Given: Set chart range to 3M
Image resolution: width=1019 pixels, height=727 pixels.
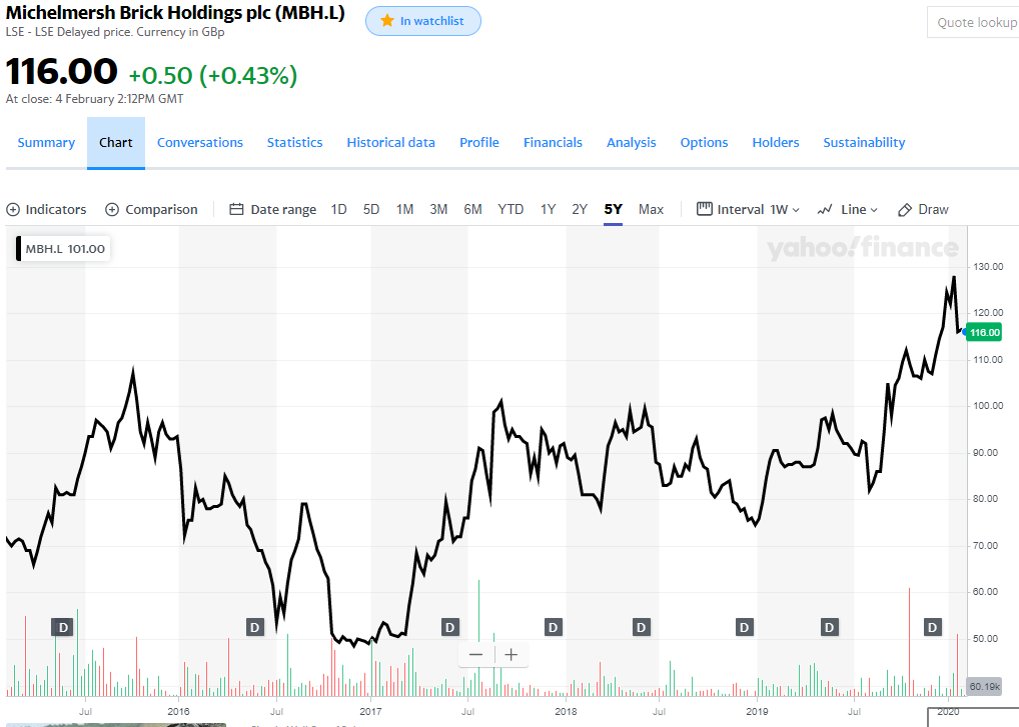Looking at the screenshot, I should tap(439, 209).
